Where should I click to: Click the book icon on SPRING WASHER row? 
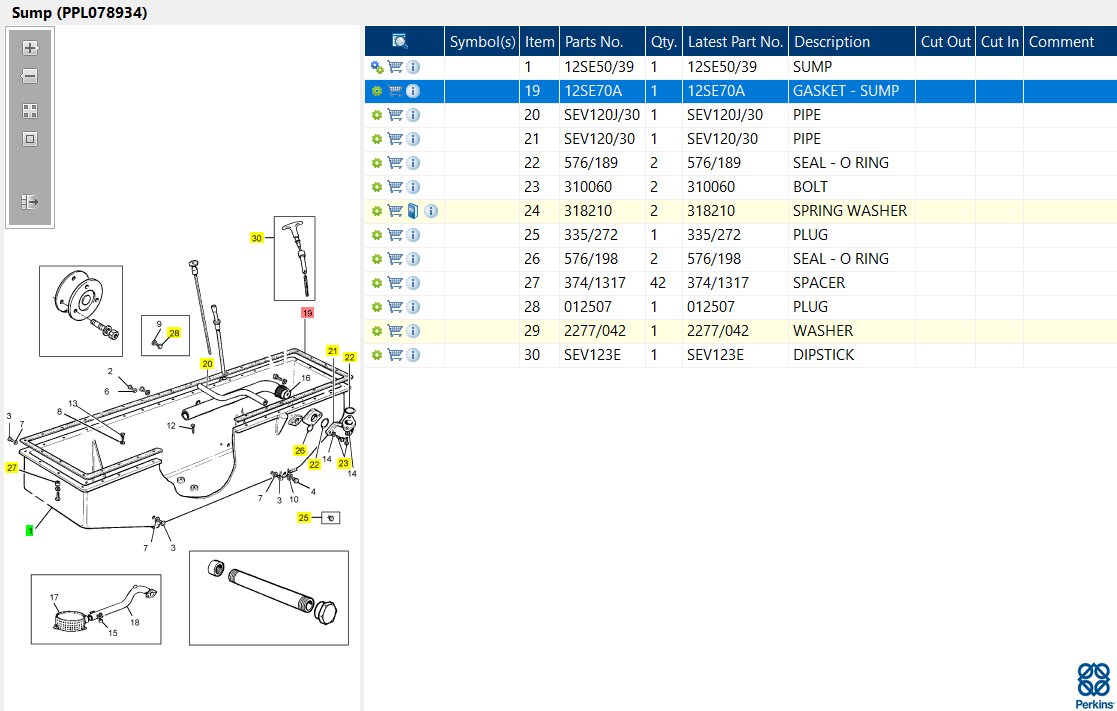tap(413, 211)
